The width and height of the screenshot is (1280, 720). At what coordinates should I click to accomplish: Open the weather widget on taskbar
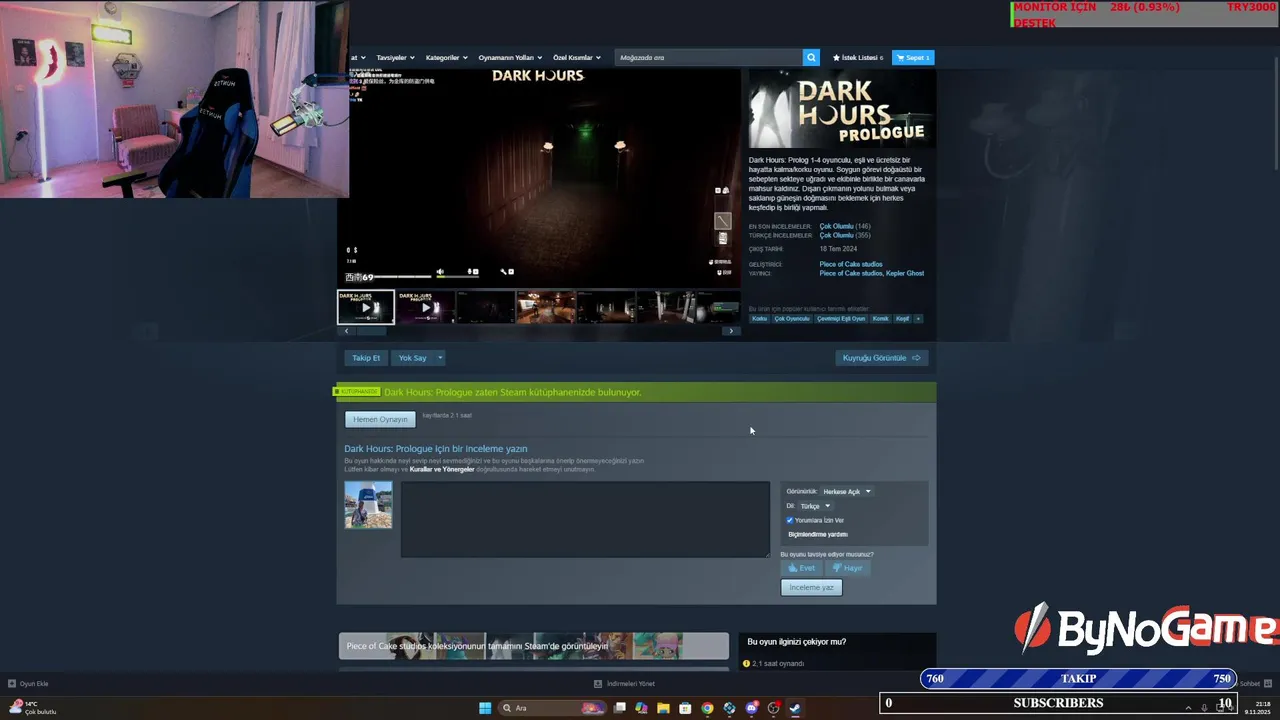(x=32, y=708)
